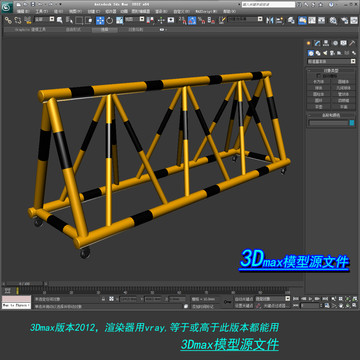Viewport: 360px width, 360px height.
Task: Switch to the 对象绘制 ribbon tab
Action: pyautogui.click(x=136, y=29)
